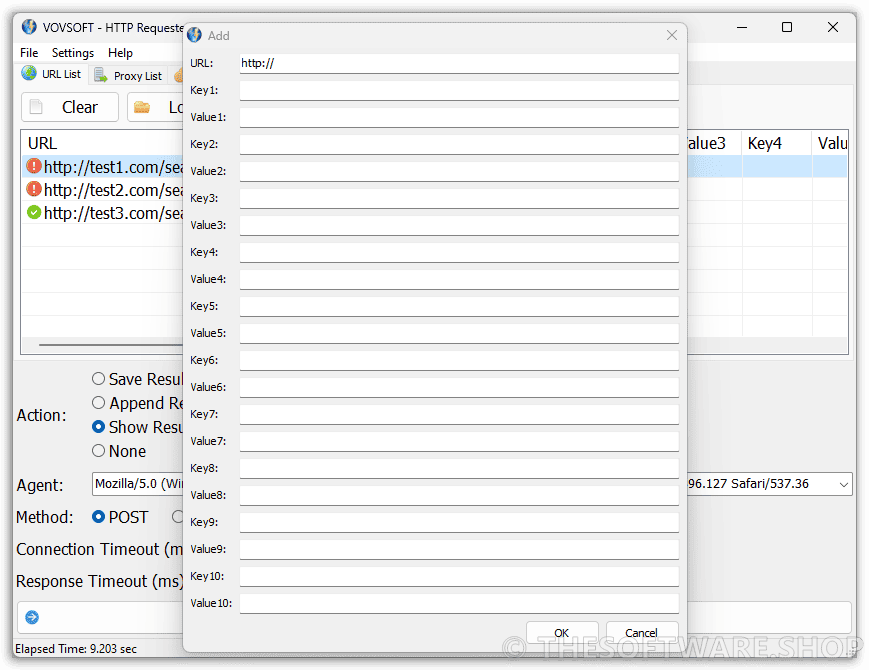The image size is (869, 670).
Task: Click the globe icon in Add dialog title
Action: point(194,35)
